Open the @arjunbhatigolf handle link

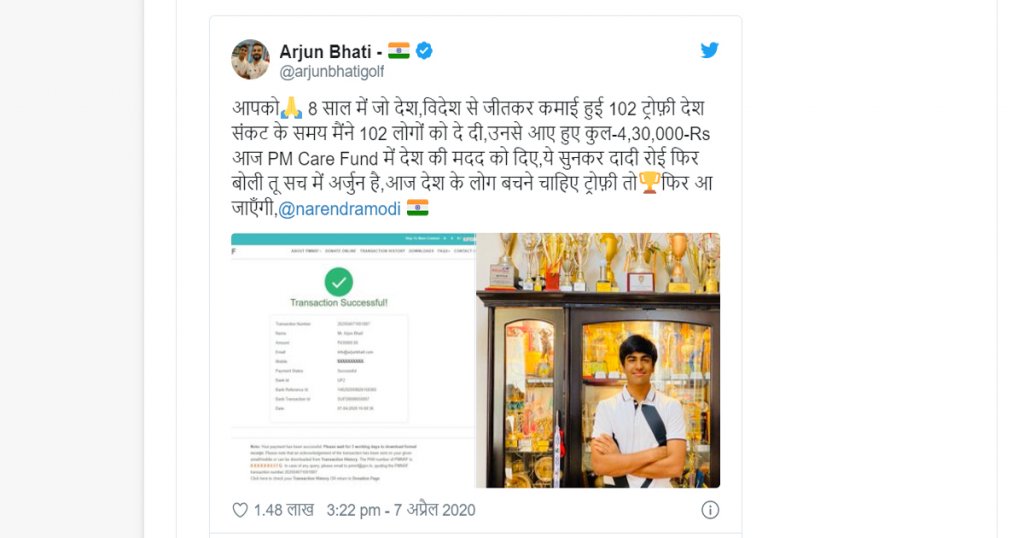point(332,72)
